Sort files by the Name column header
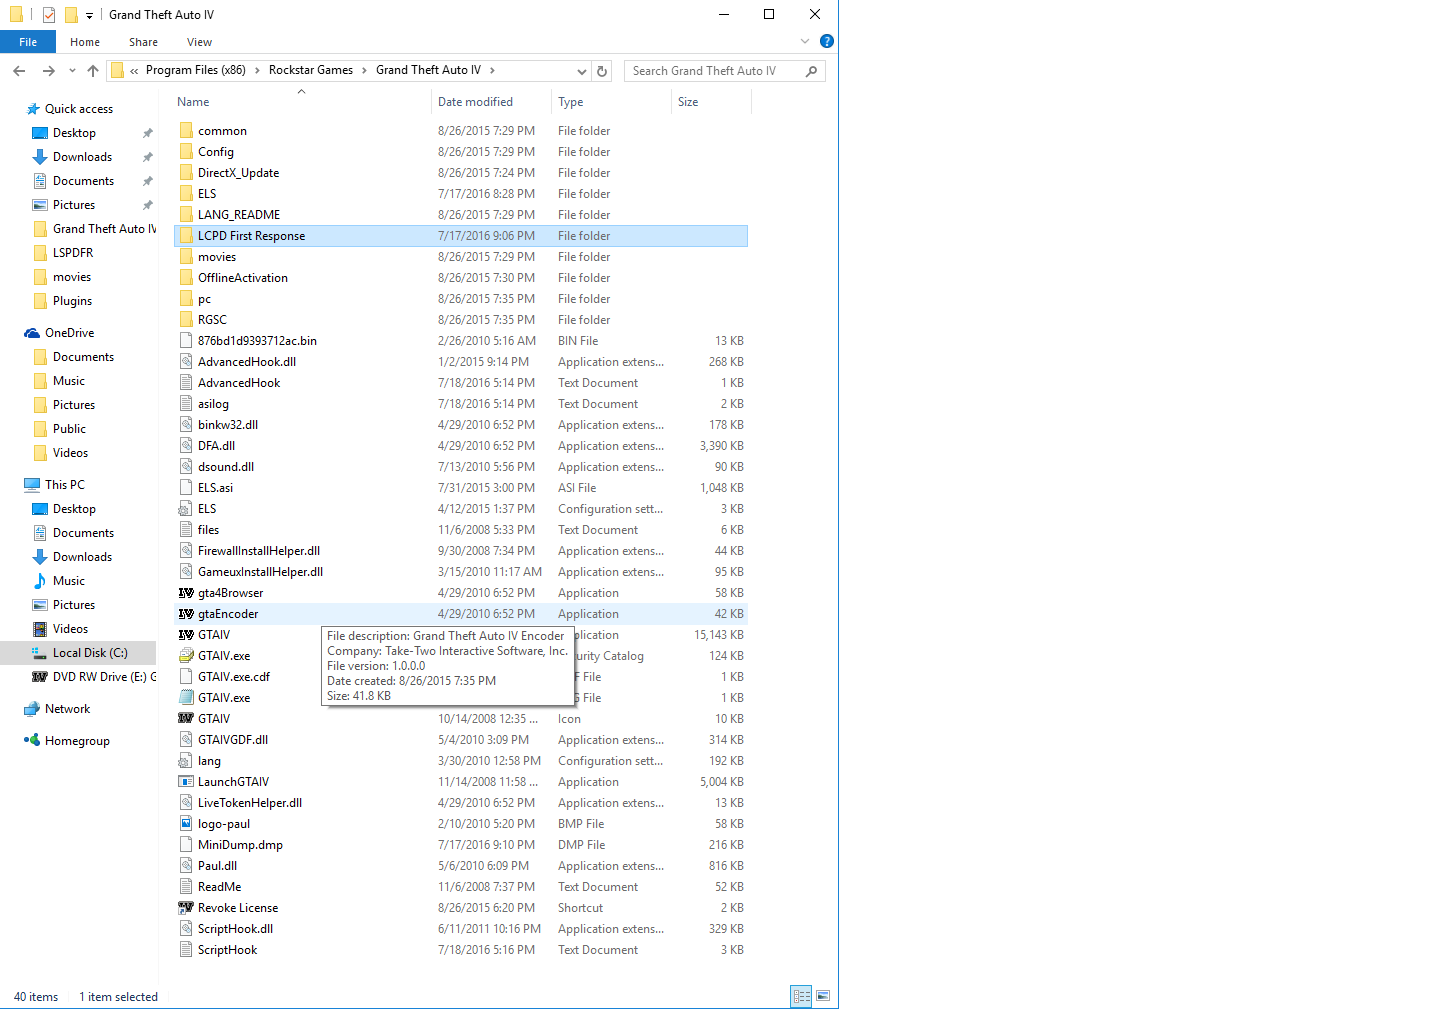 tap(302, 102)
